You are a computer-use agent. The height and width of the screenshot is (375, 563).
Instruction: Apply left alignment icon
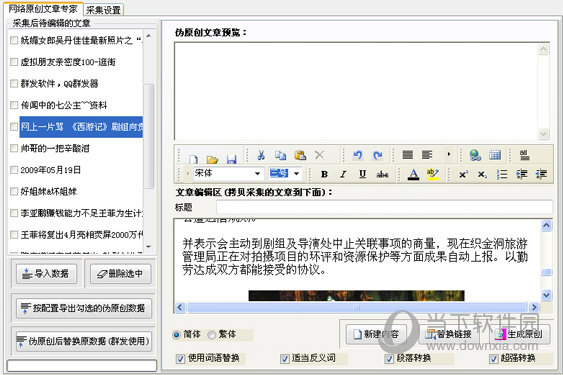pyautogui.click(x=427, y=155)
